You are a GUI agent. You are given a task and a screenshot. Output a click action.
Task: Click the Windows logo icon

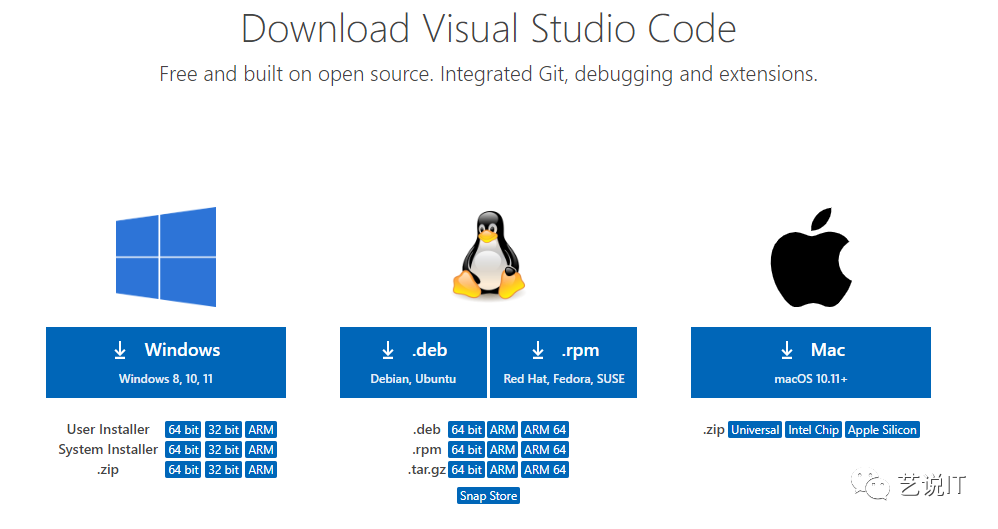tap(166, 256)
